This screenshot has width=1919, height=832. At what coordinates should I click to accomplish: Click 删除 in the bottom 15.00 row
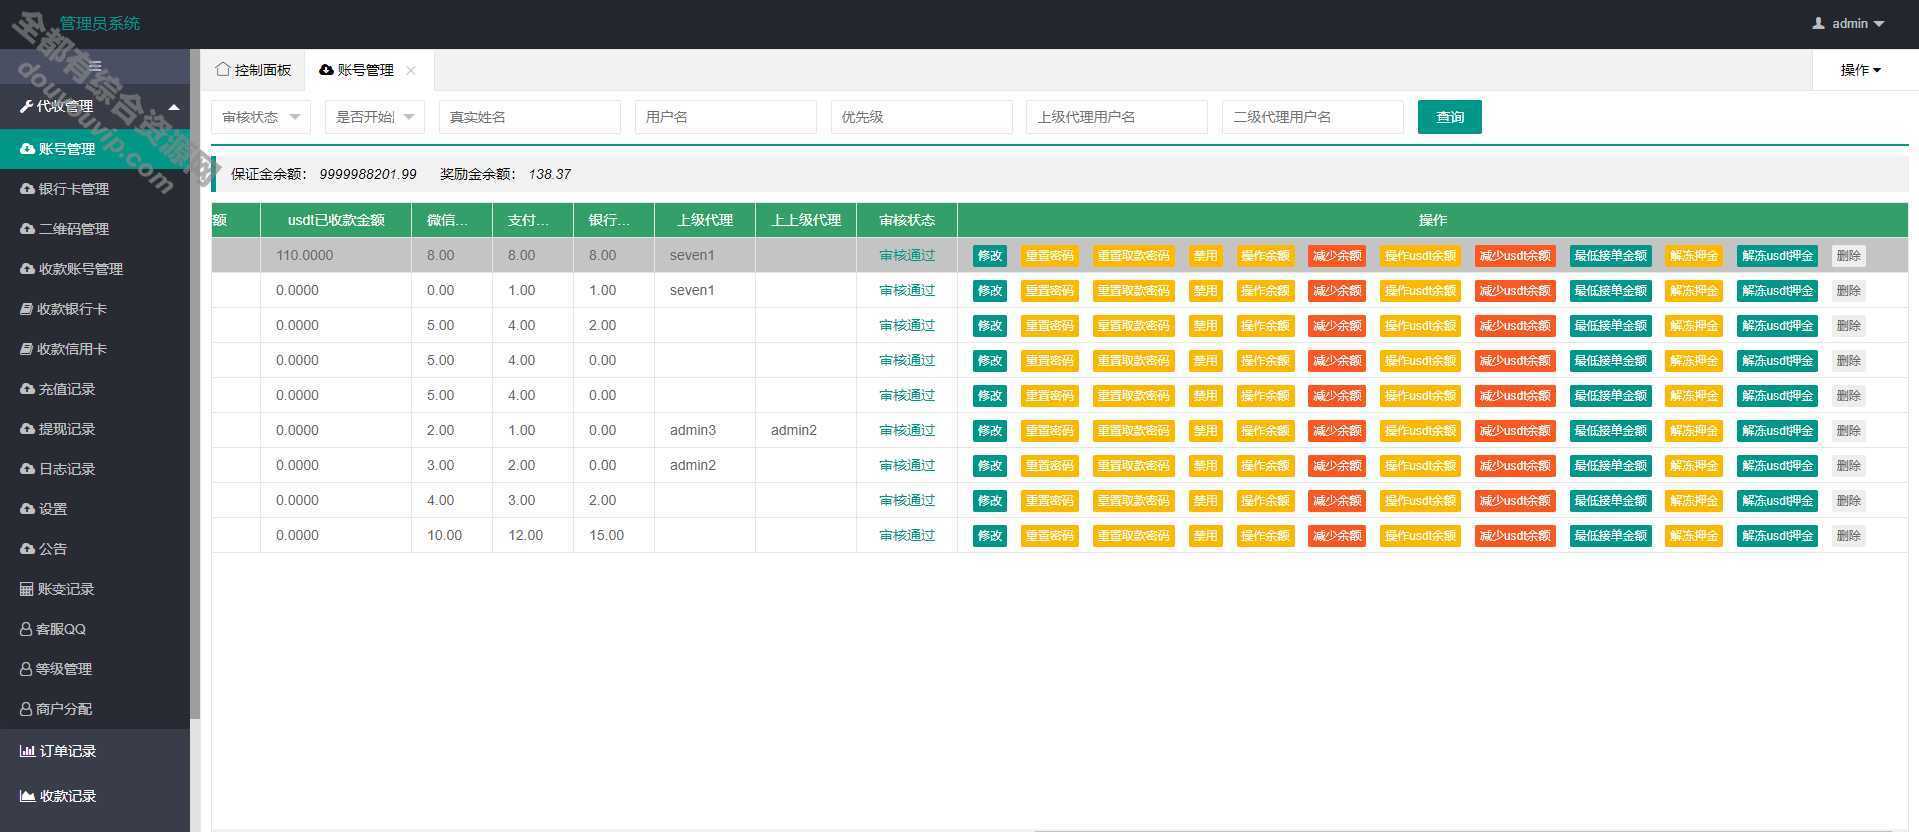pyautogui.click(x=1849, y=536)
